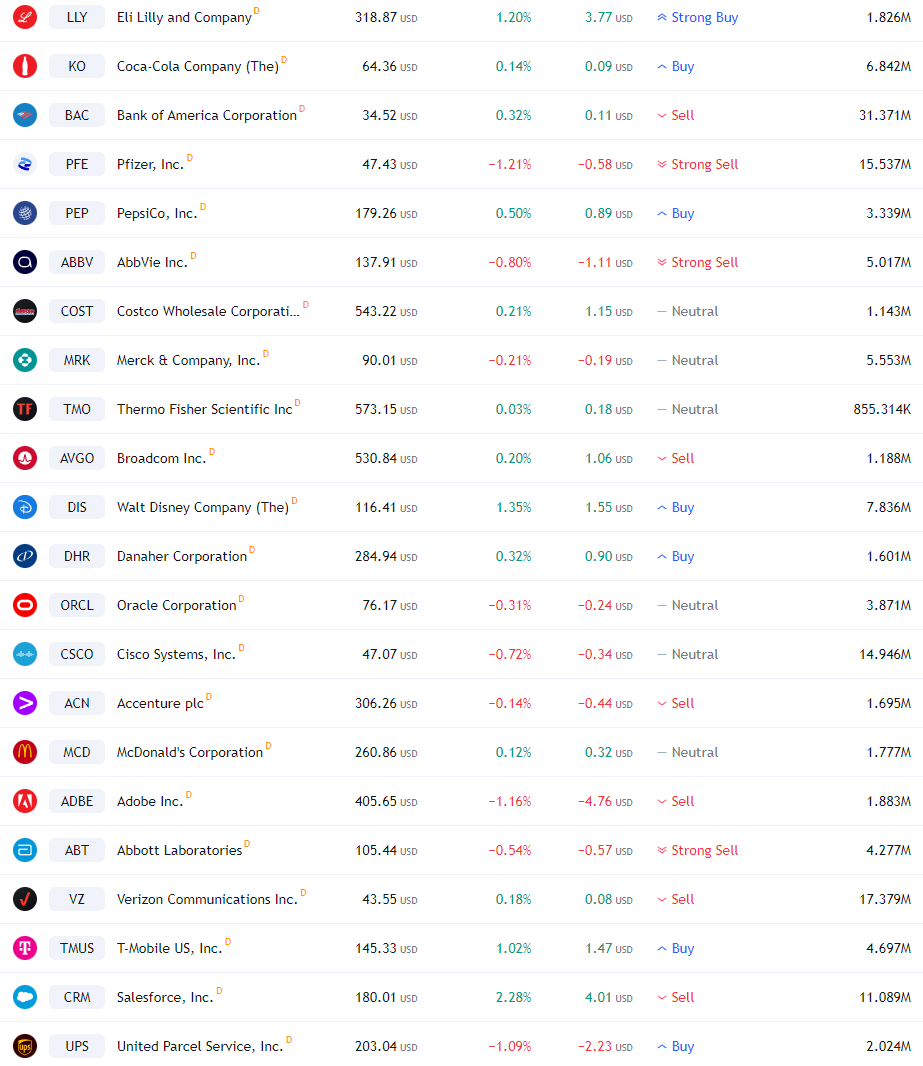Select the PFE ticker badge
This screenshot has width=923, height=1066.
click(77, 164)
